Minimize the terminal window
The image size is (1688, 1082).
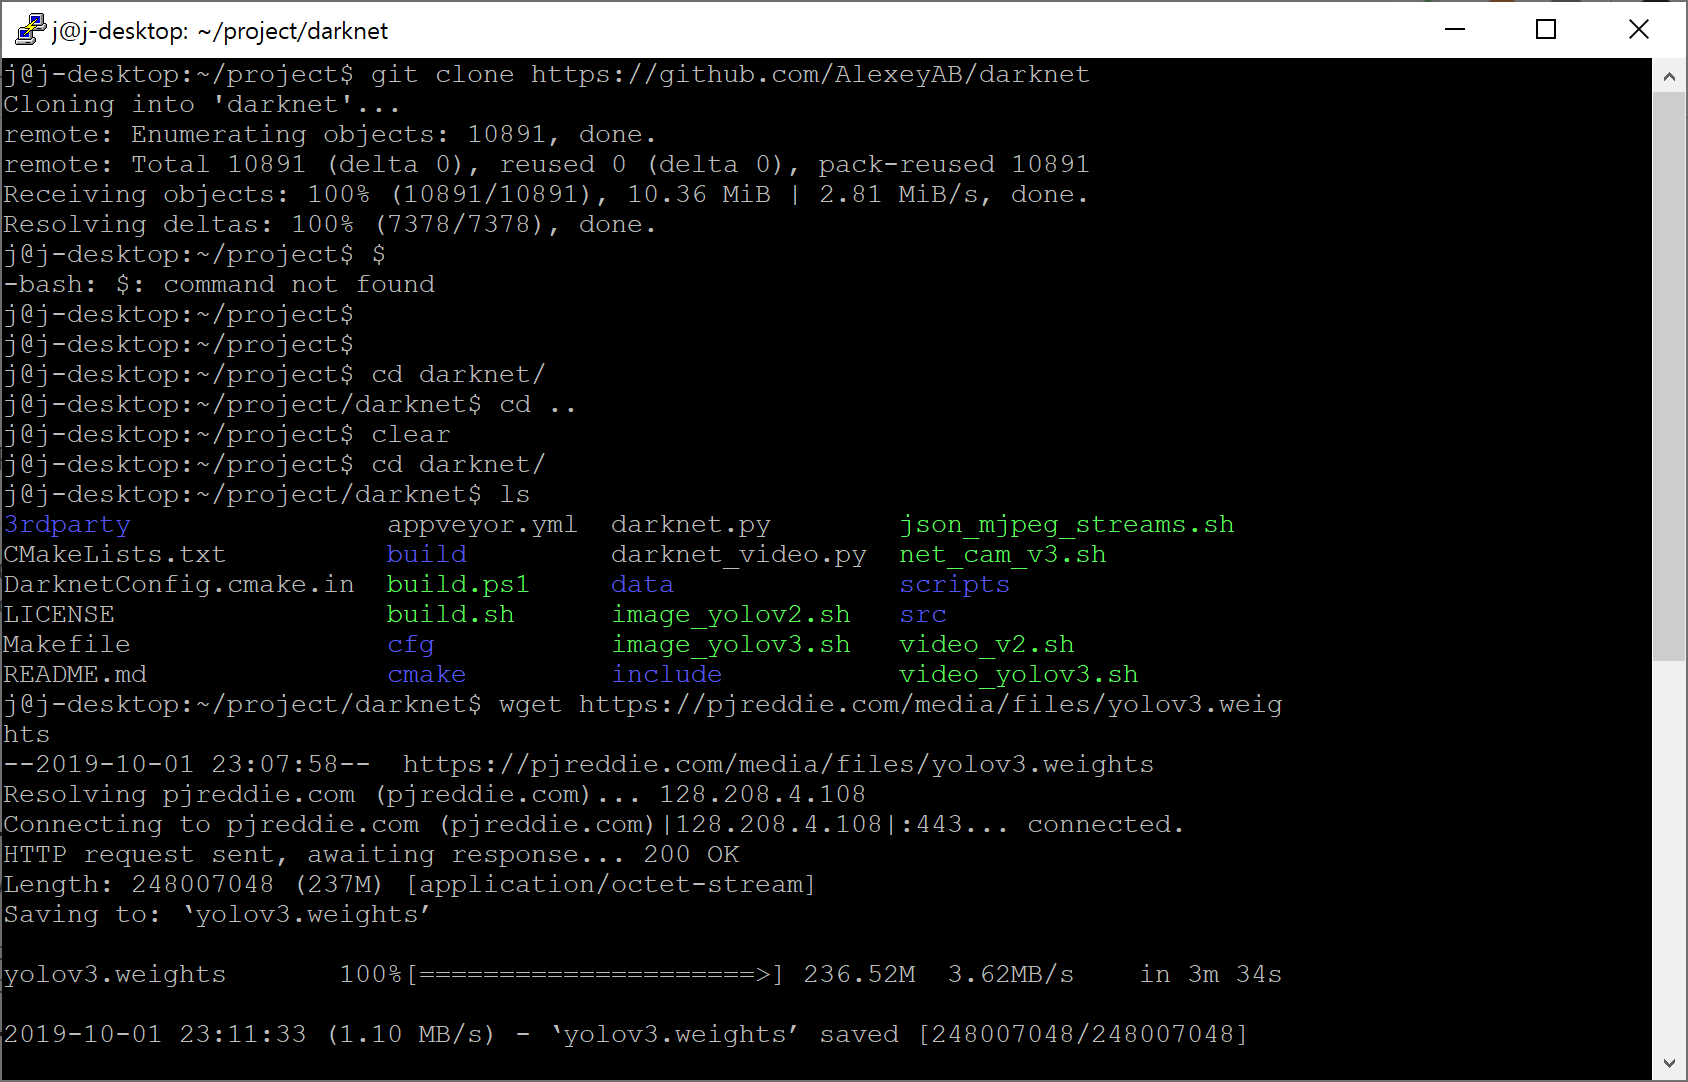pos(1455,29)
